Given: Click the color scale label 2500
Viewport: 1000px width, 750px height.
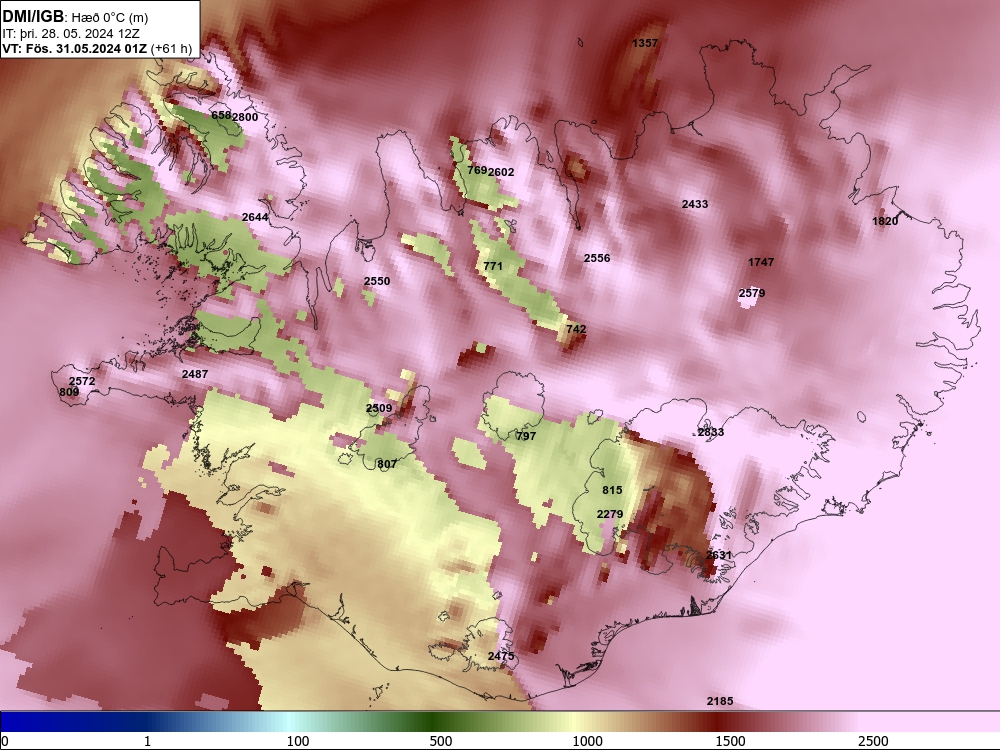Looking at the screenshot, I should [x=873, y=741].
